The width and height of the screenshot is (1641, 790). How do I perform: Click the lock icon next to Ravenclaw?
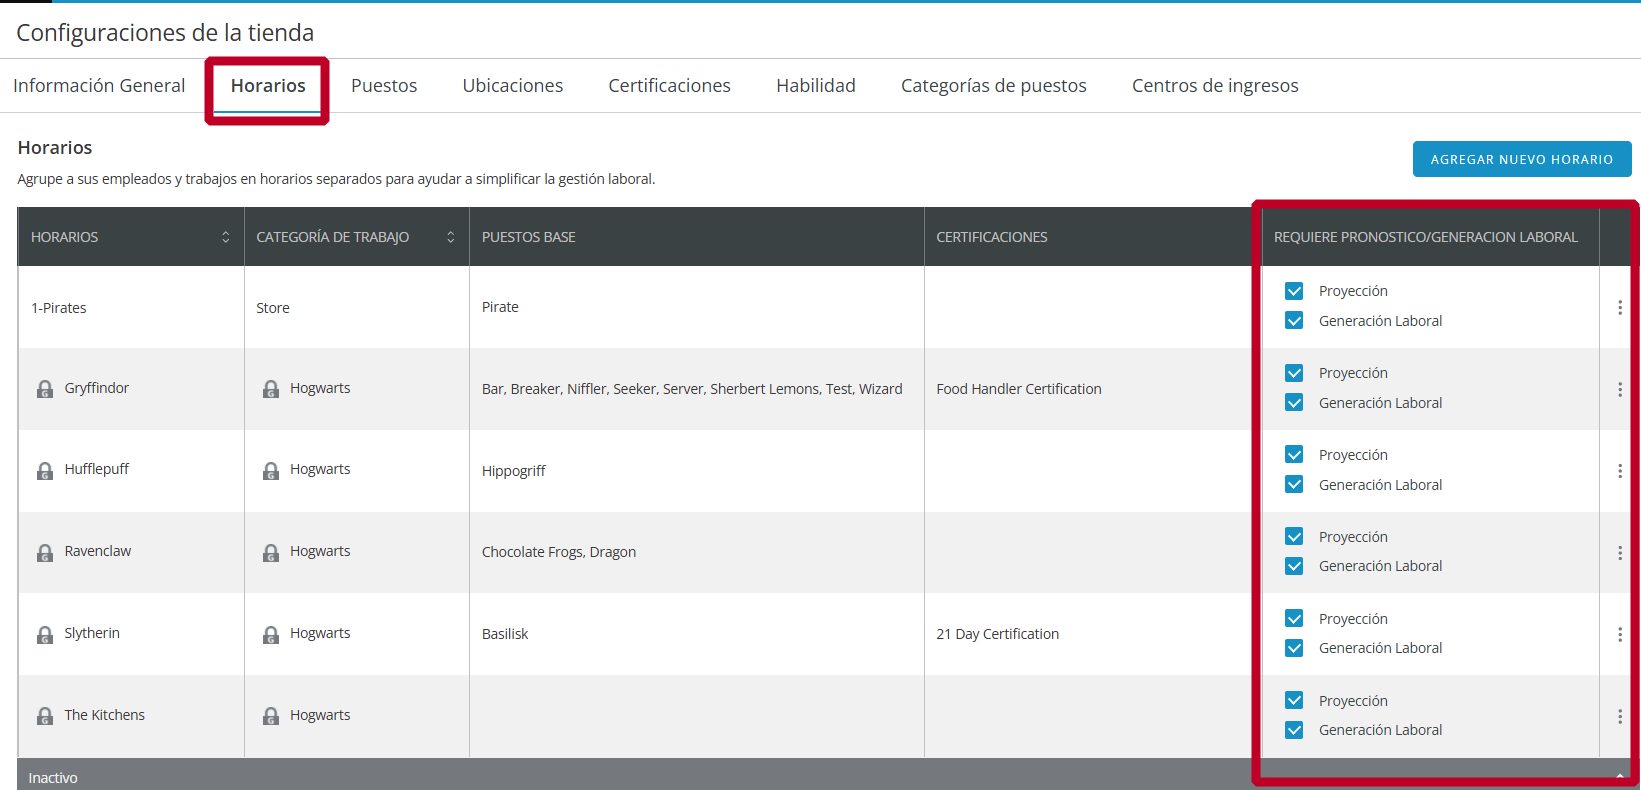point(45,553)
